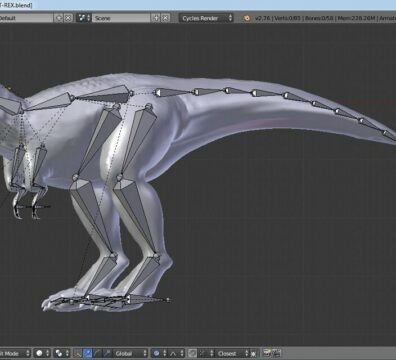The width and height of the screenshot is (396, 360).
Task: Enable the rotate manipulator arc
Action: point(97,353)
